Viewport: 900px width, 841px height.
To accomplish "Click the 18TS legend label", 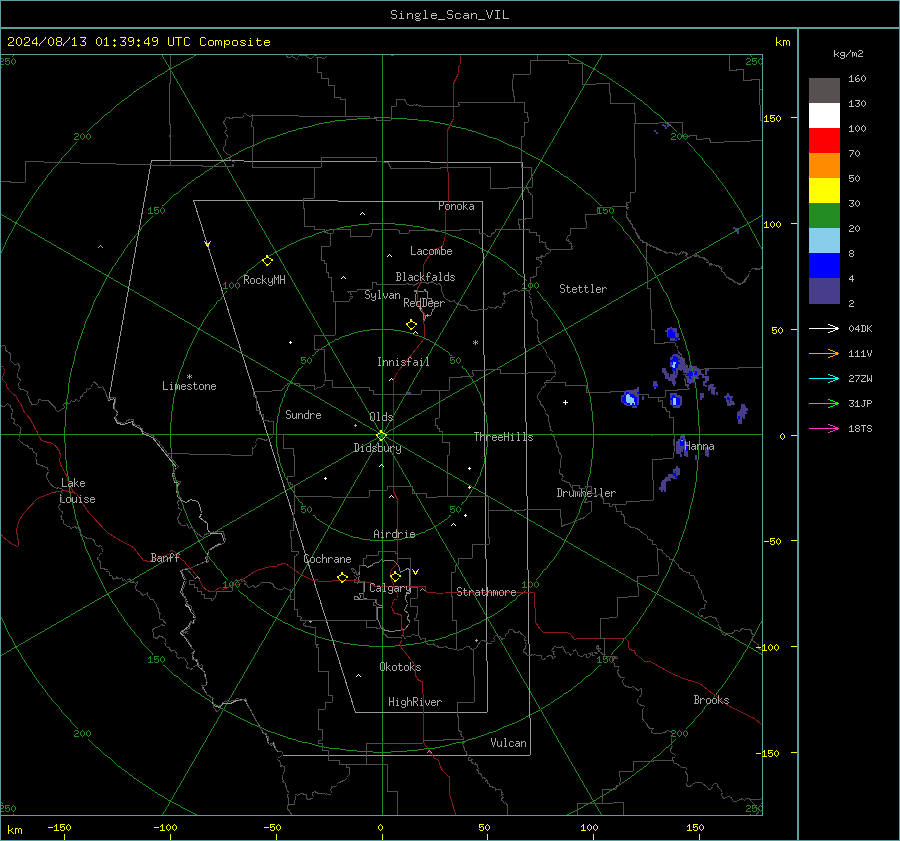I will tap(860, 428).
